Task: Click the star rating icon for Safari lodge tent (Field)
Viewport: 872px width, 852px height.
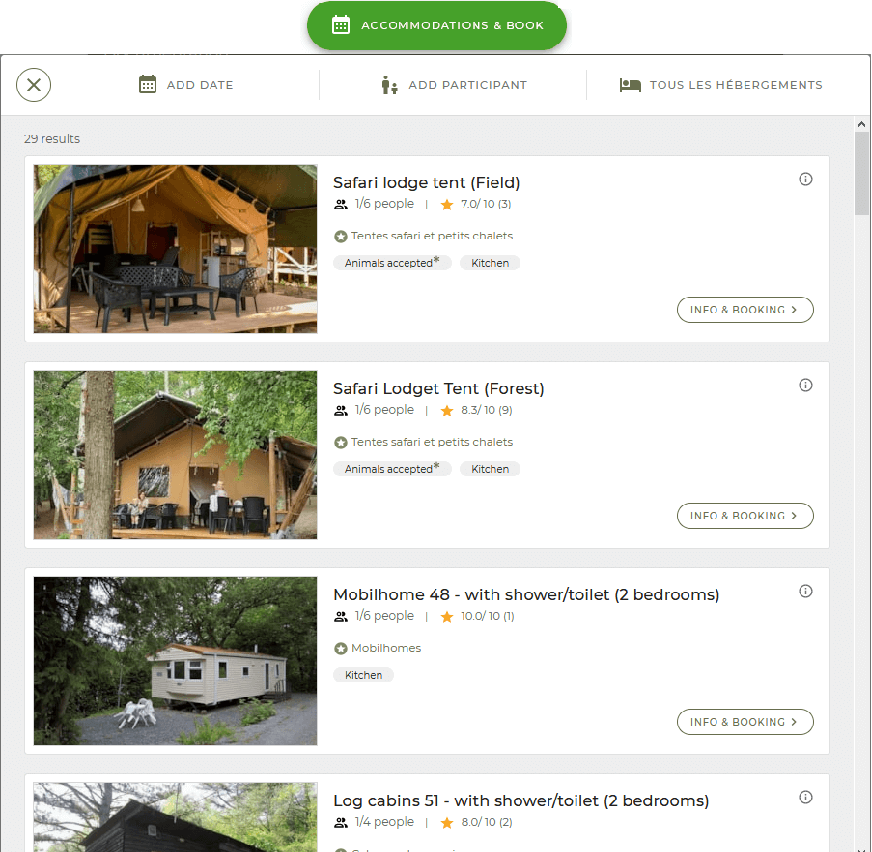Action: tap(447, 205)
